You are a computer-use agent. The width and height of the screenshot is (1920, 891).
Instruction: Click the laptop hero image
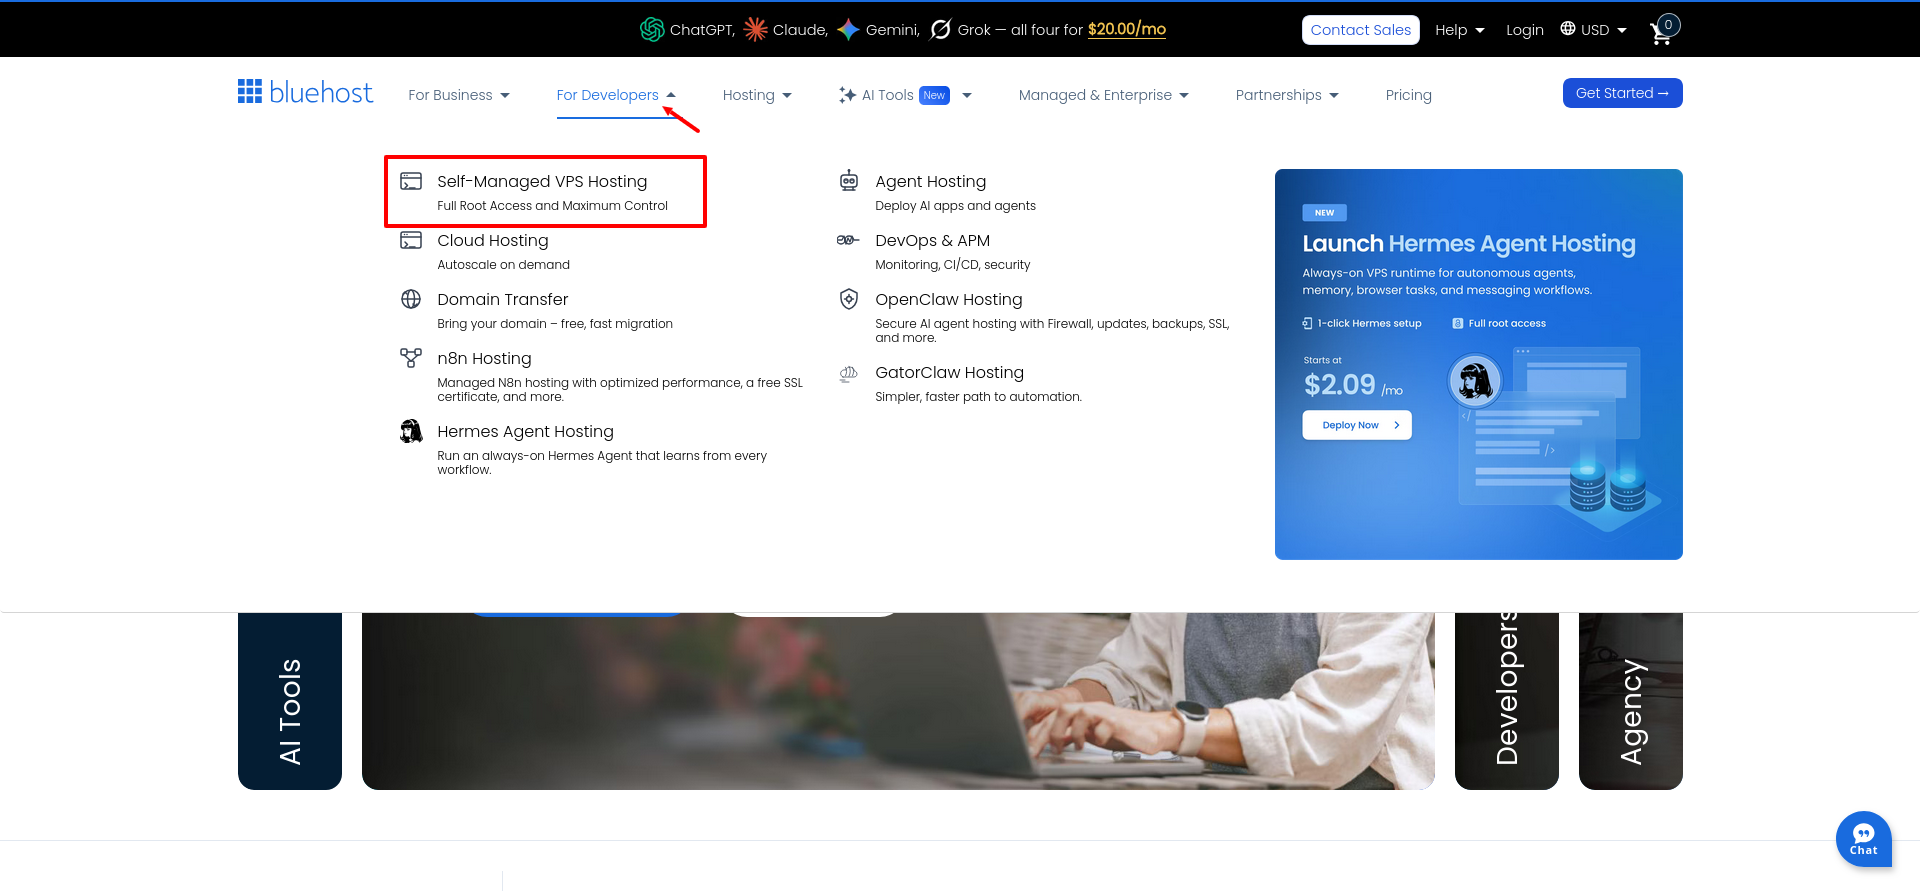tap(898, 701)
